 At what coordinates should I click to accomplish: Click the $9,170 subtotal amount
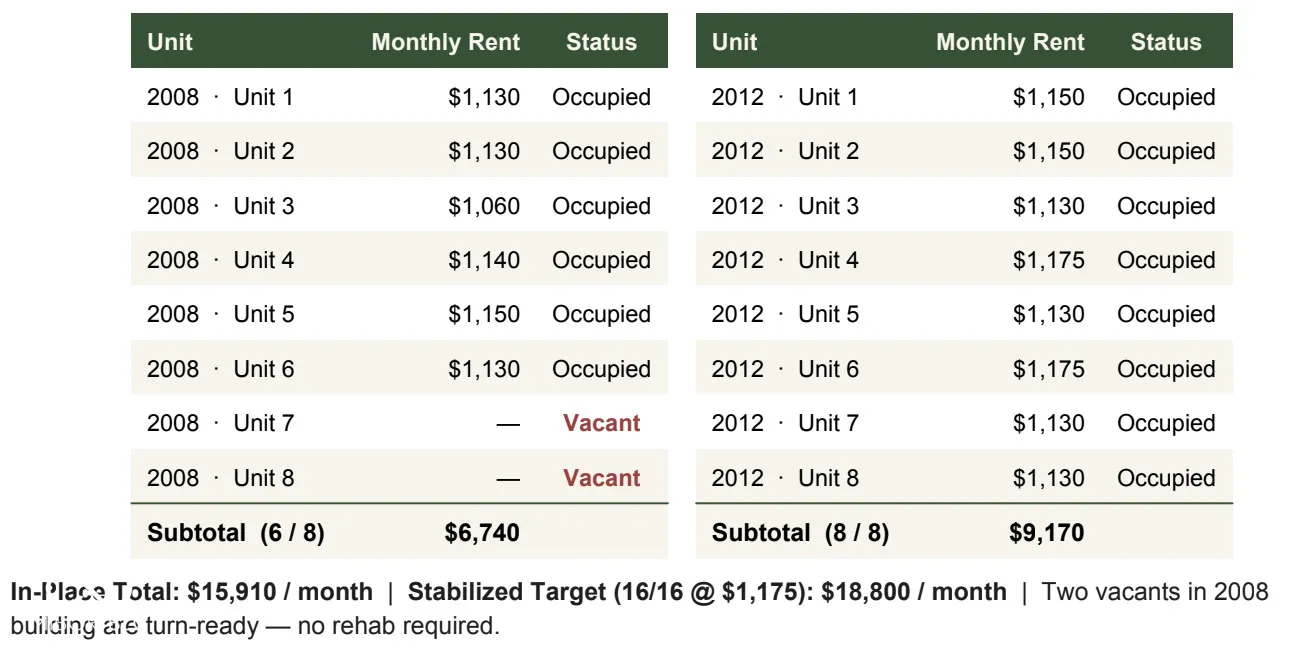pyautogui.click(x=1046, y=533)
